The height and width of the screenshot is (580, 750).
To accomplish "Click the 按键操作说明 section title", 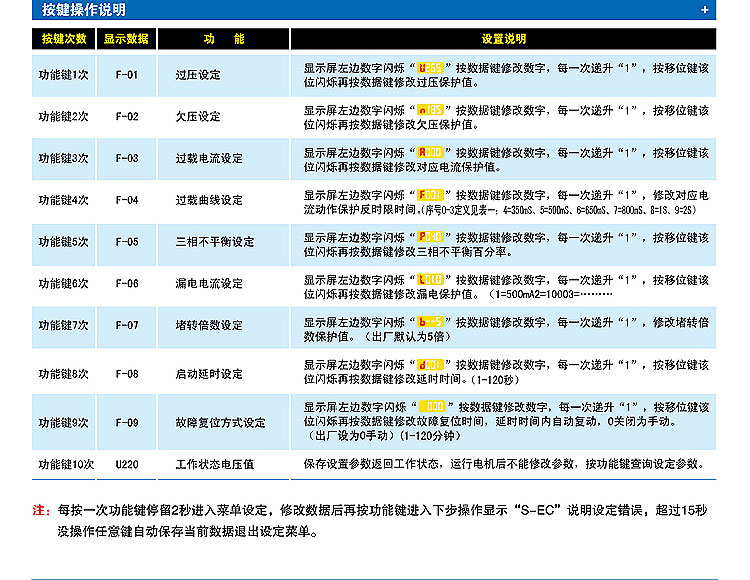I will pyautogui.click(x=84, y=10).
